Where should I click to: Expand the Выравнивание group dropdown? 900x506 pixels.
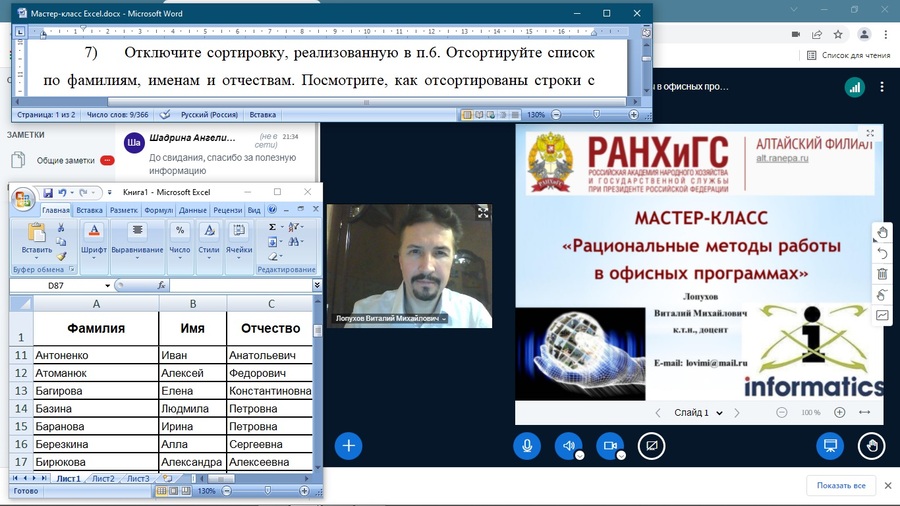[137, 258]
